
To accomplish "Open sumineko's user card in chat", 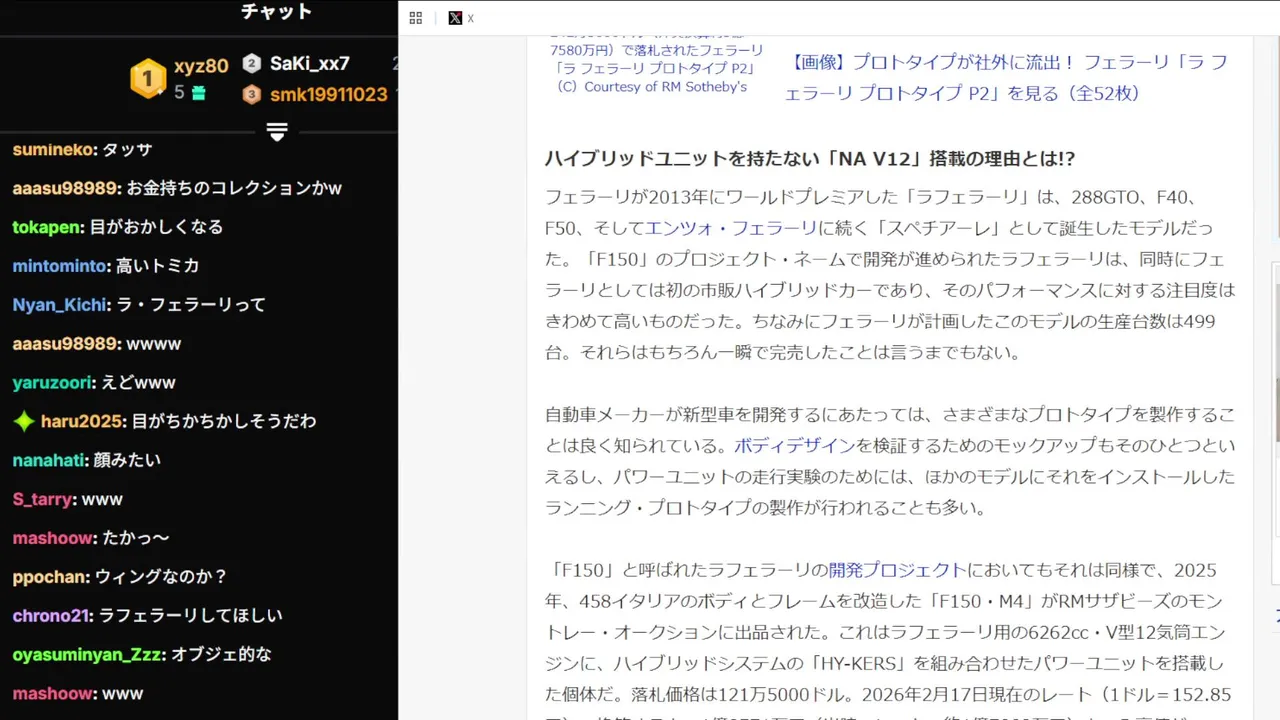I will [52, 150].
